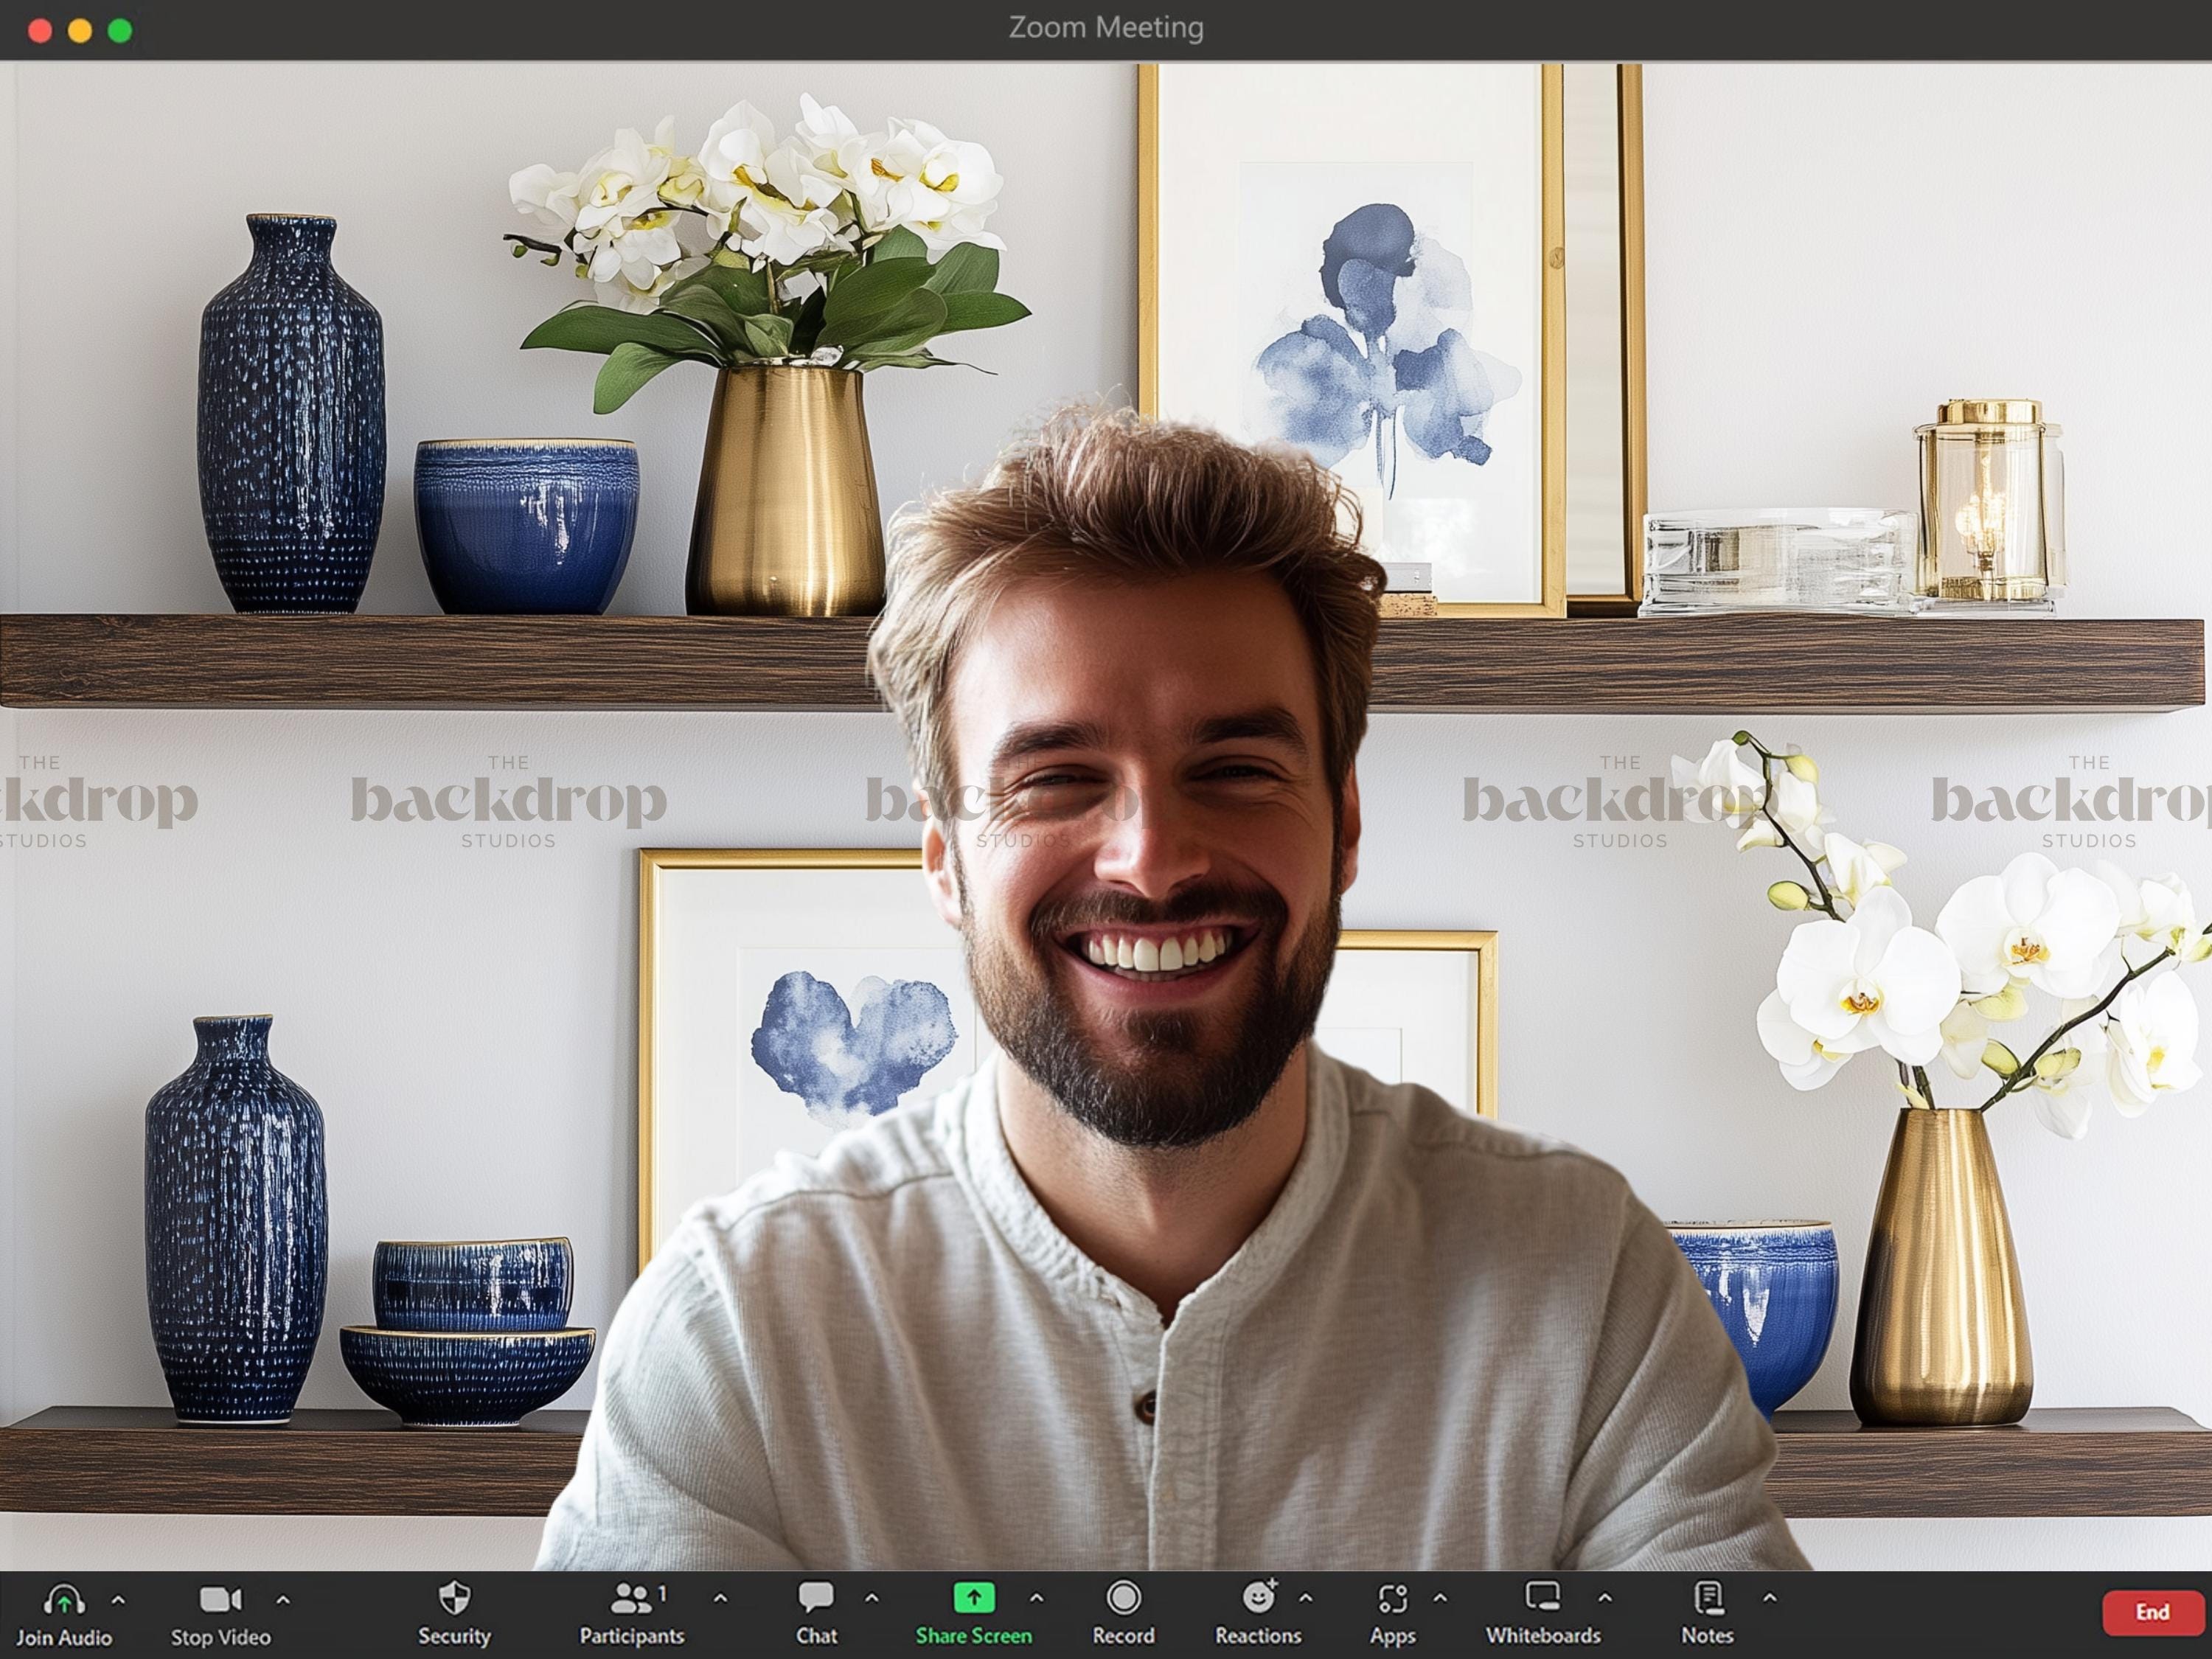Expand Share Screen options arrow
This screenshot has width=2212, height=1659.
coord(1036,1599)
